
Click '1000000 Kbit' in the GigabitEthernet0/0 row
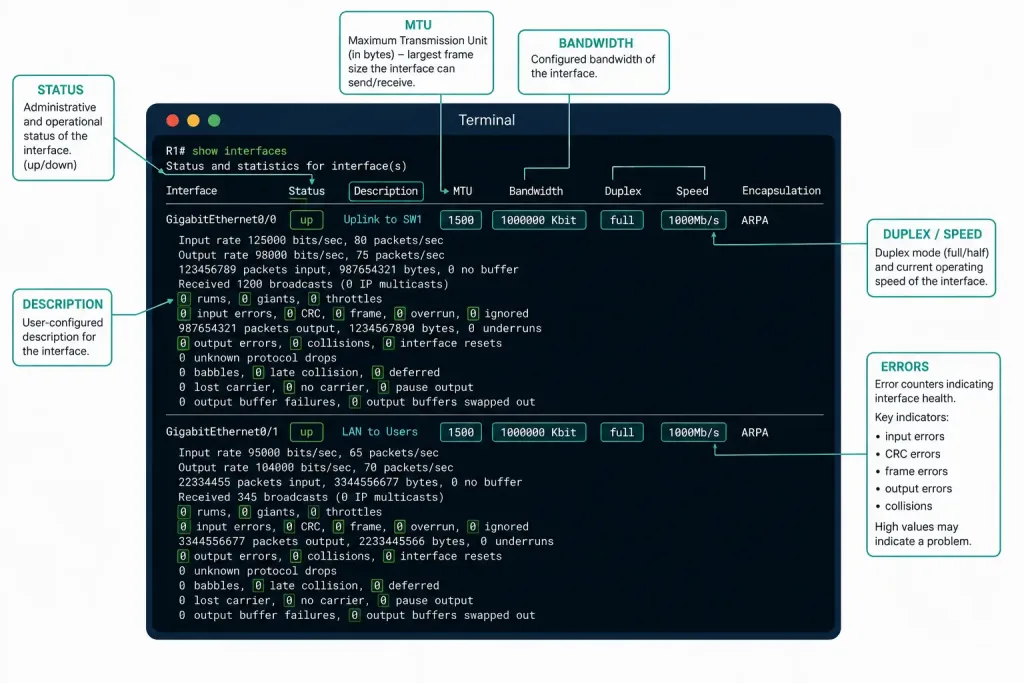[539, 220]
